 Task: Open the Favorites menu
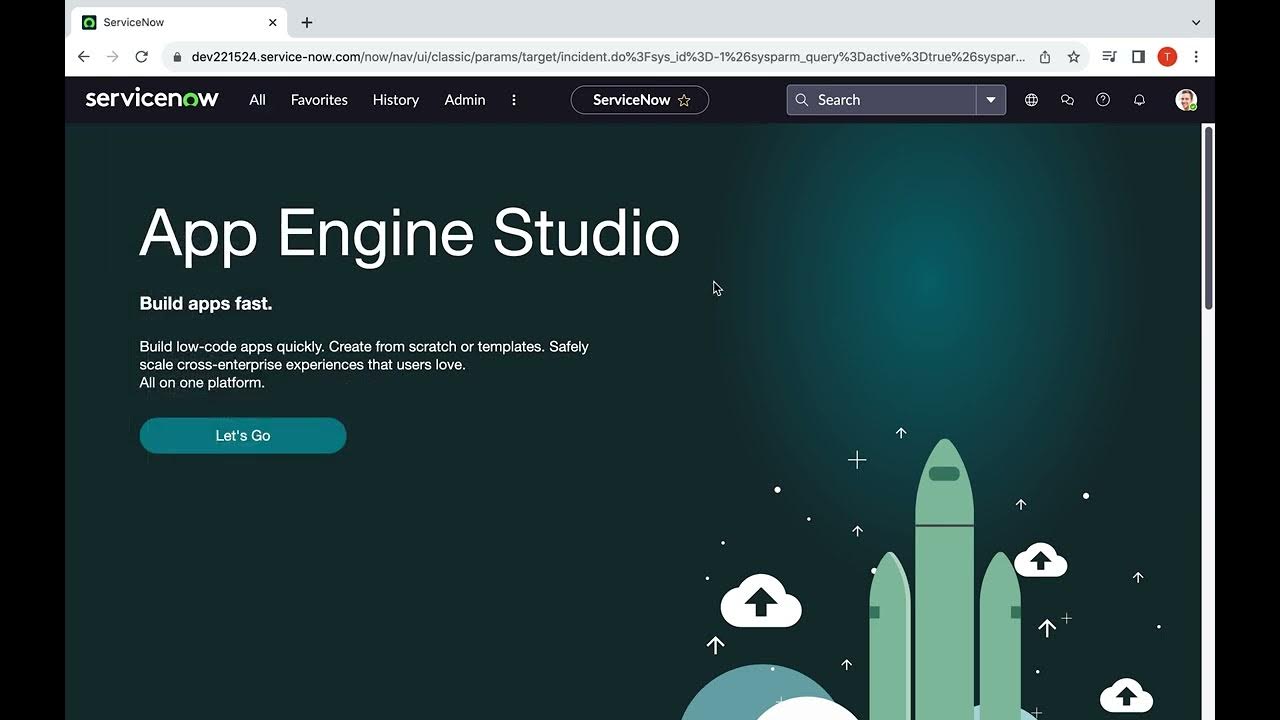pos(319,100)
